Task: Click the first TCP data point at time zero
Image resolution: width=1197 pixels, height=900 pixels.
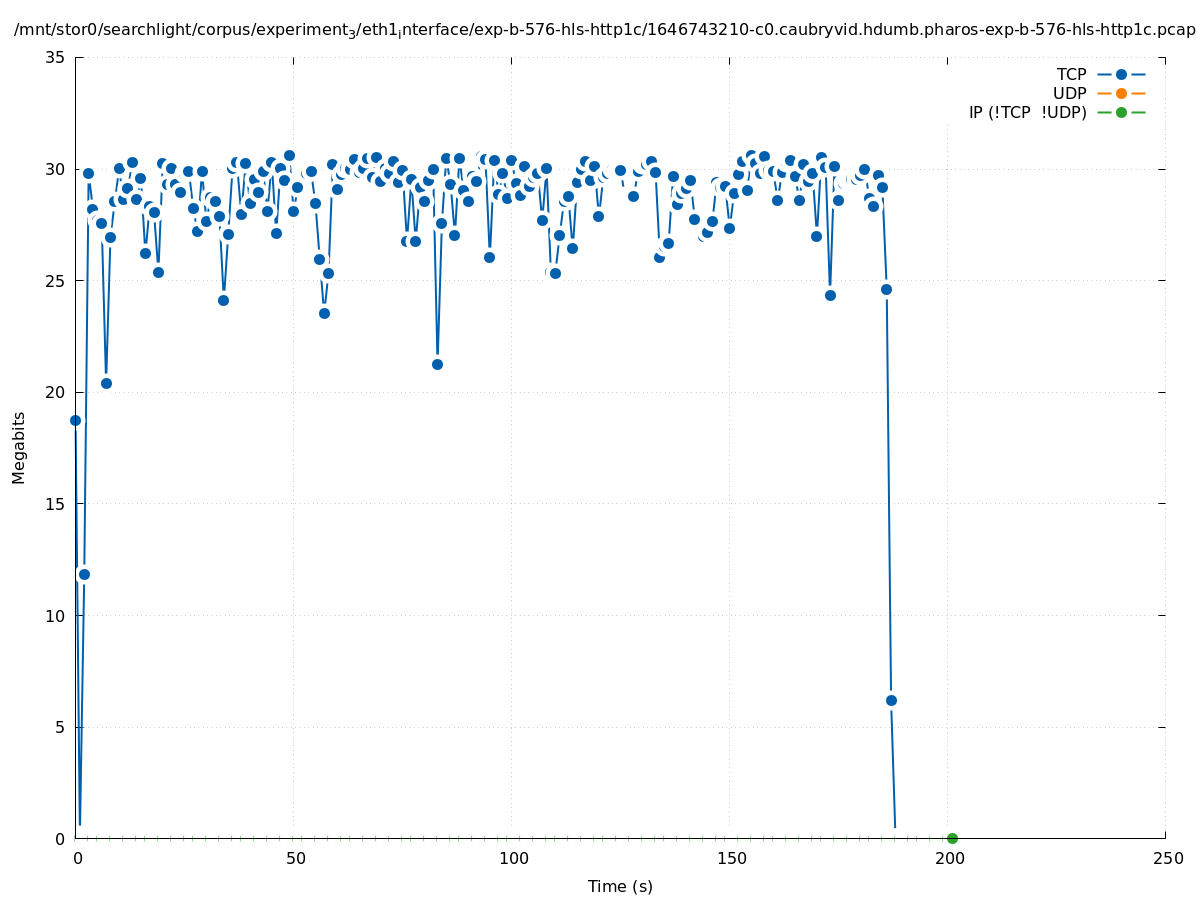Action: (75, 420)
